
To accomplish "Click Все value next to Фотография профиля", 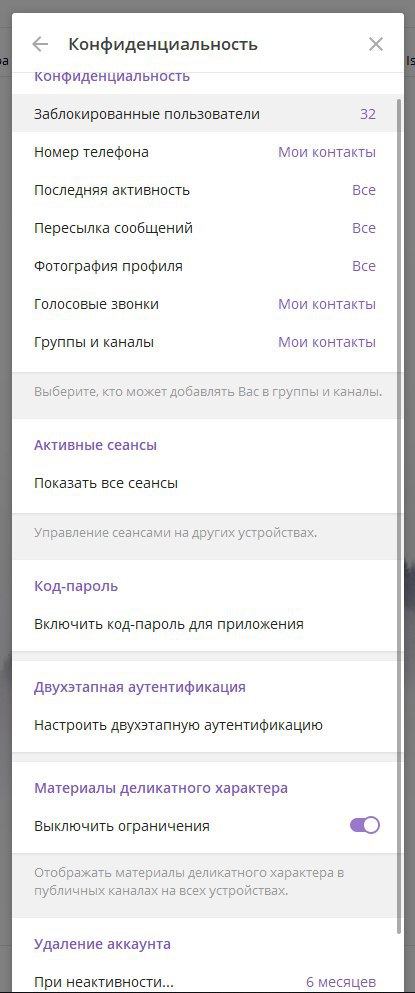I will 364,266.
